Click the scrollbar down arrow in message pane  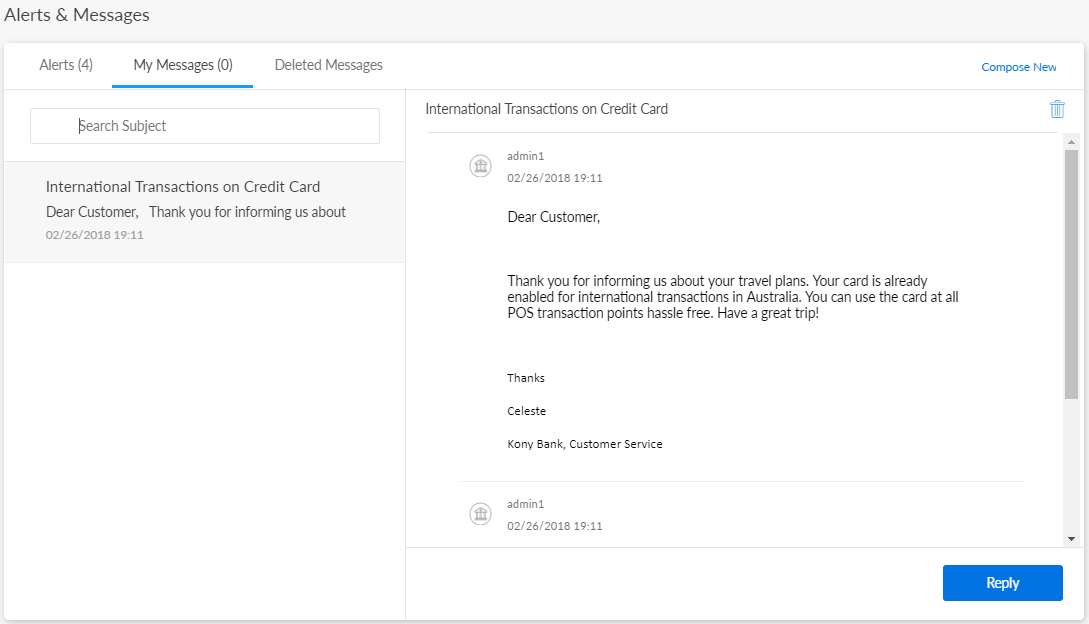[1071, 538]
